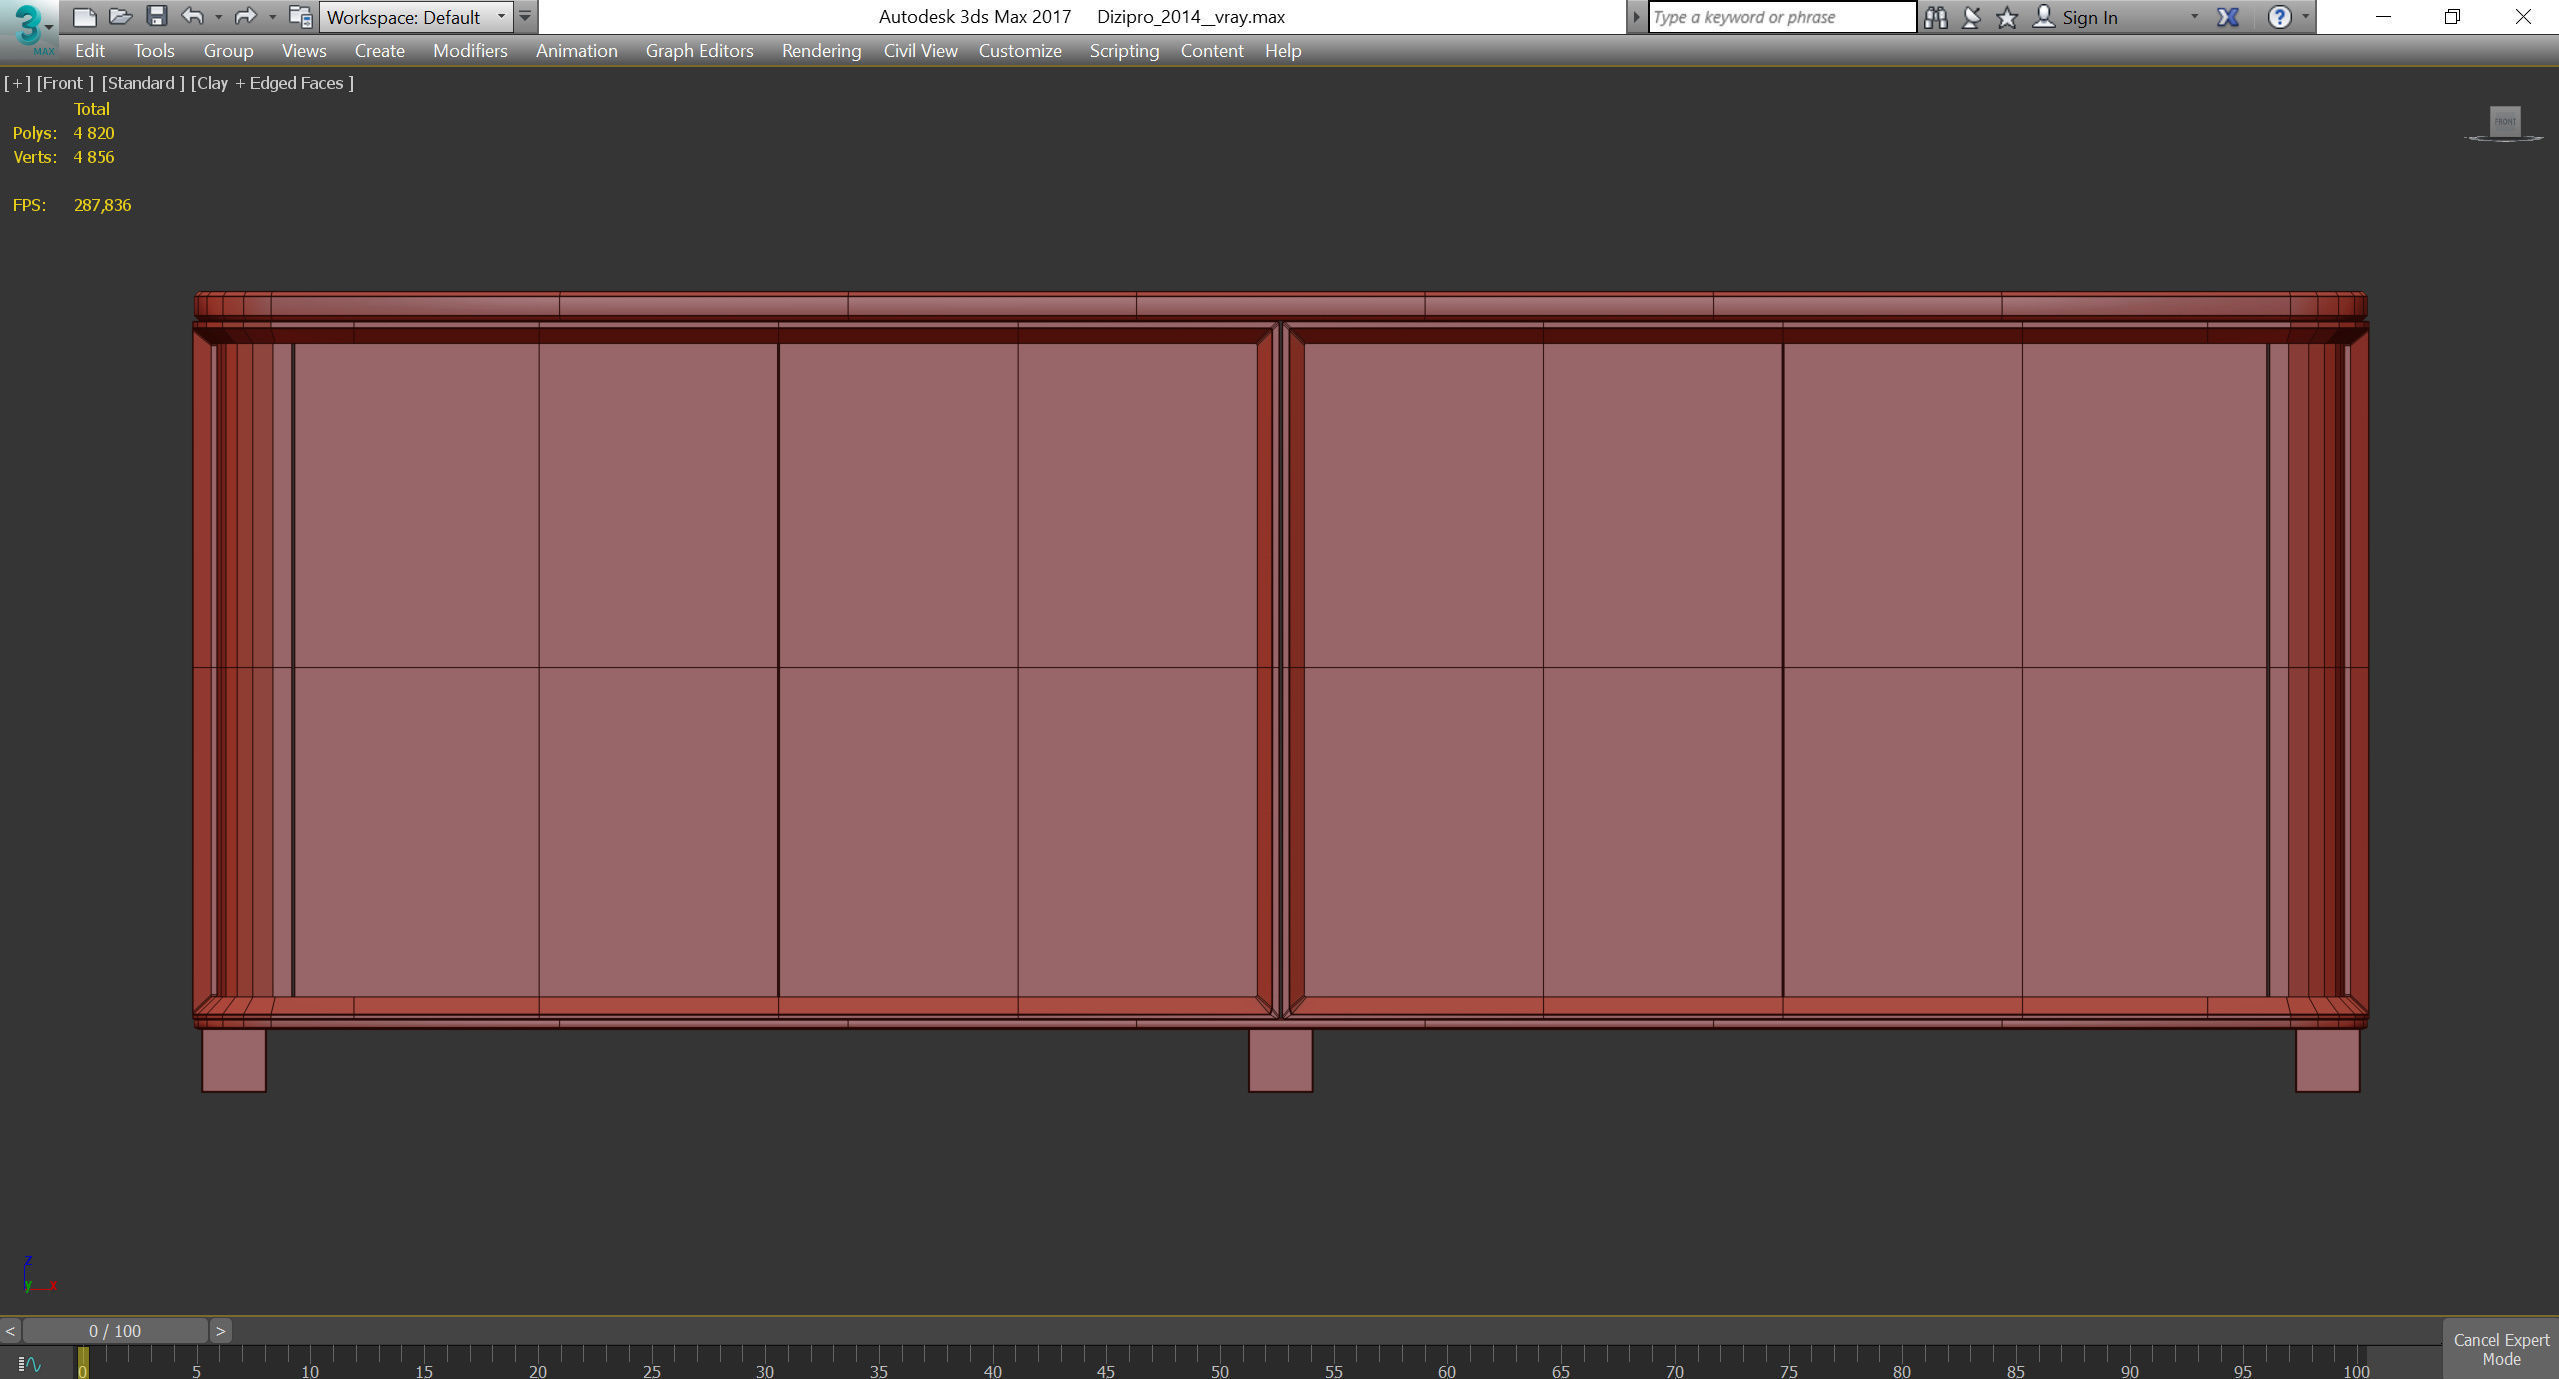Viewport: 2559px width, 1379px height.
Task: Open the Workspace: Default dropdown
Action: coord(416,17)
